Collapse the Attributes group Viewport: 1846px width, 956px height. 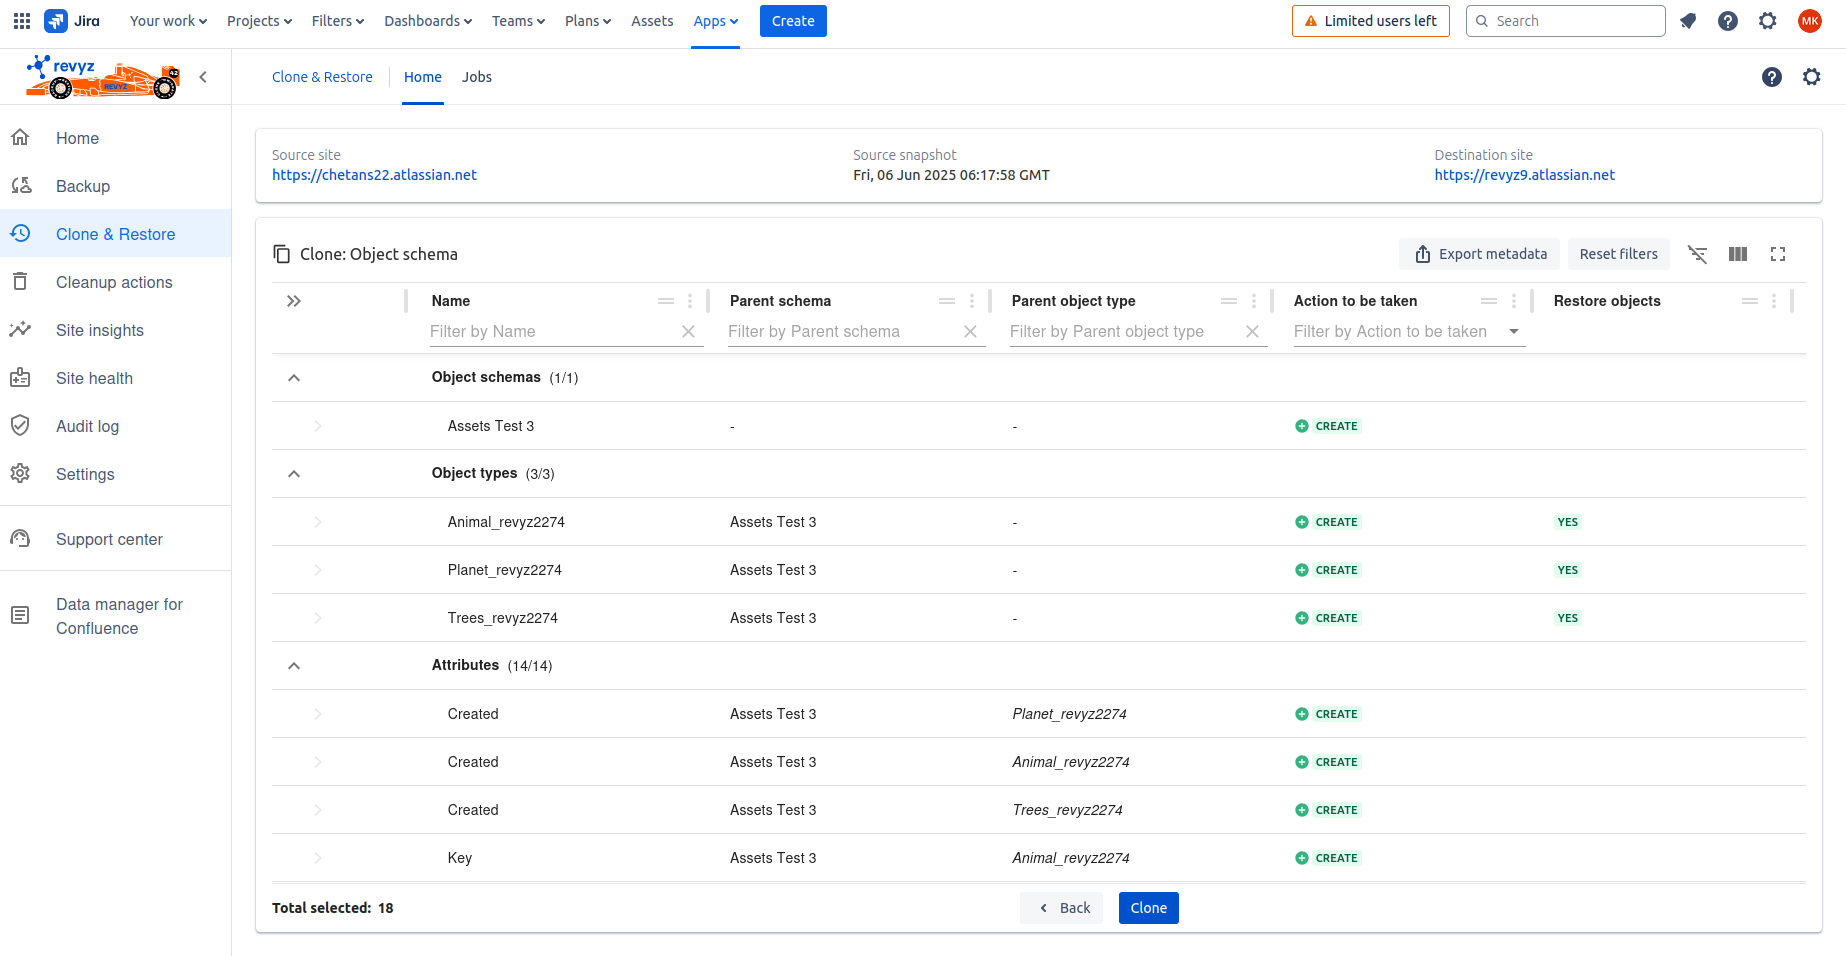coord(294,666)
